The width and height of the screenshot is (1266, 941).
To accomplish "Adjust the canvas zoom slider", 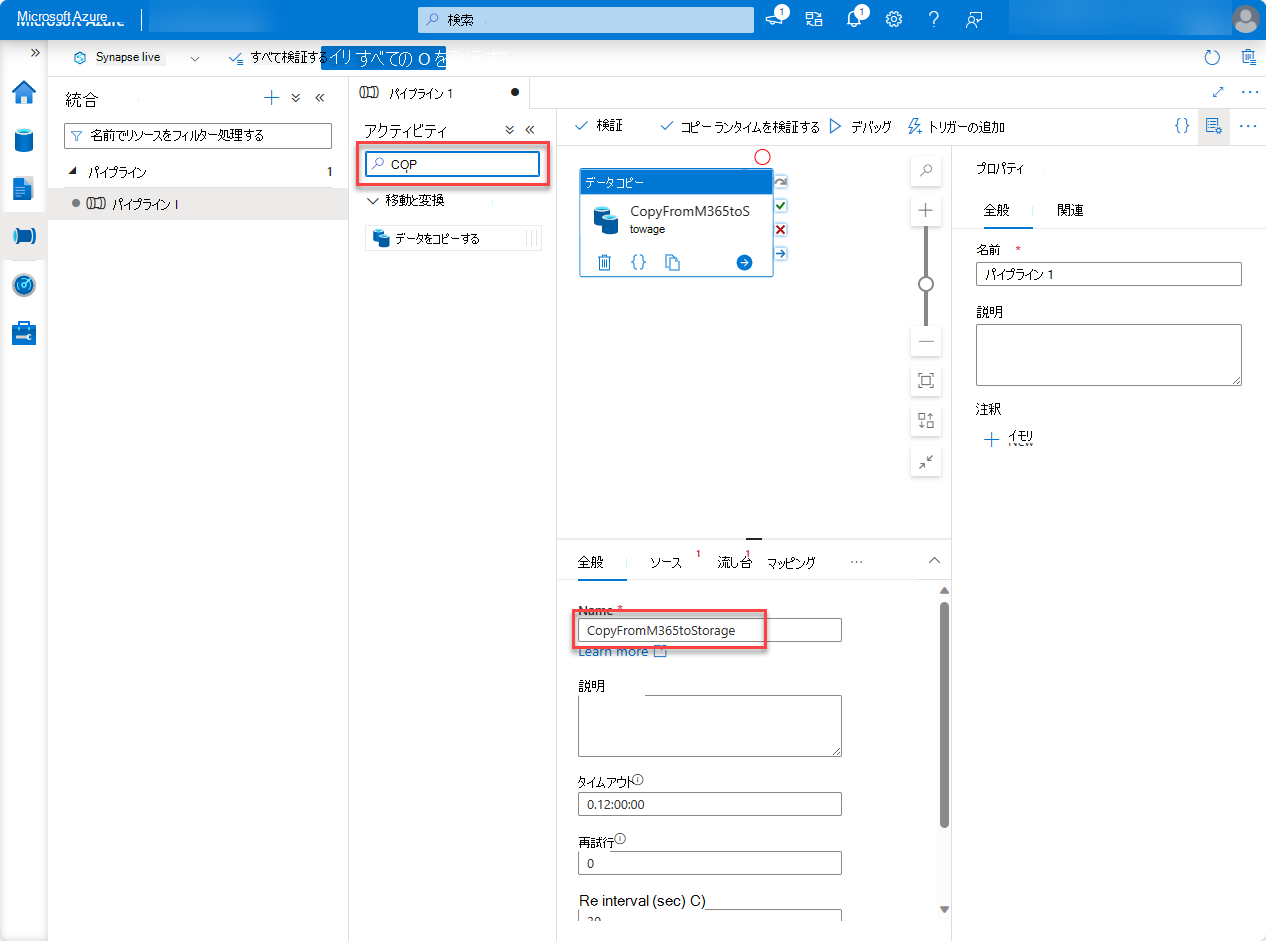I will 925,285.
